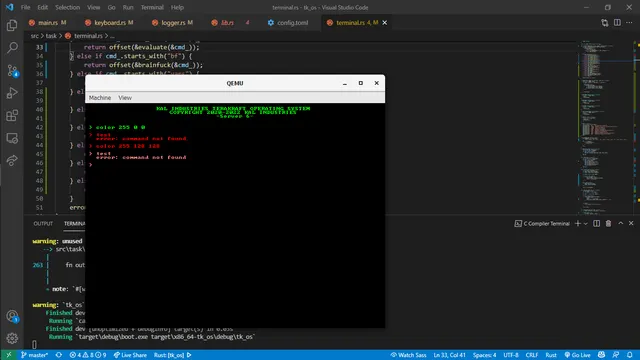Image resolution: width=640 pixels, height=360 pixels.
Task: Click the src breadcrumb segment
Action: [35, 36]
